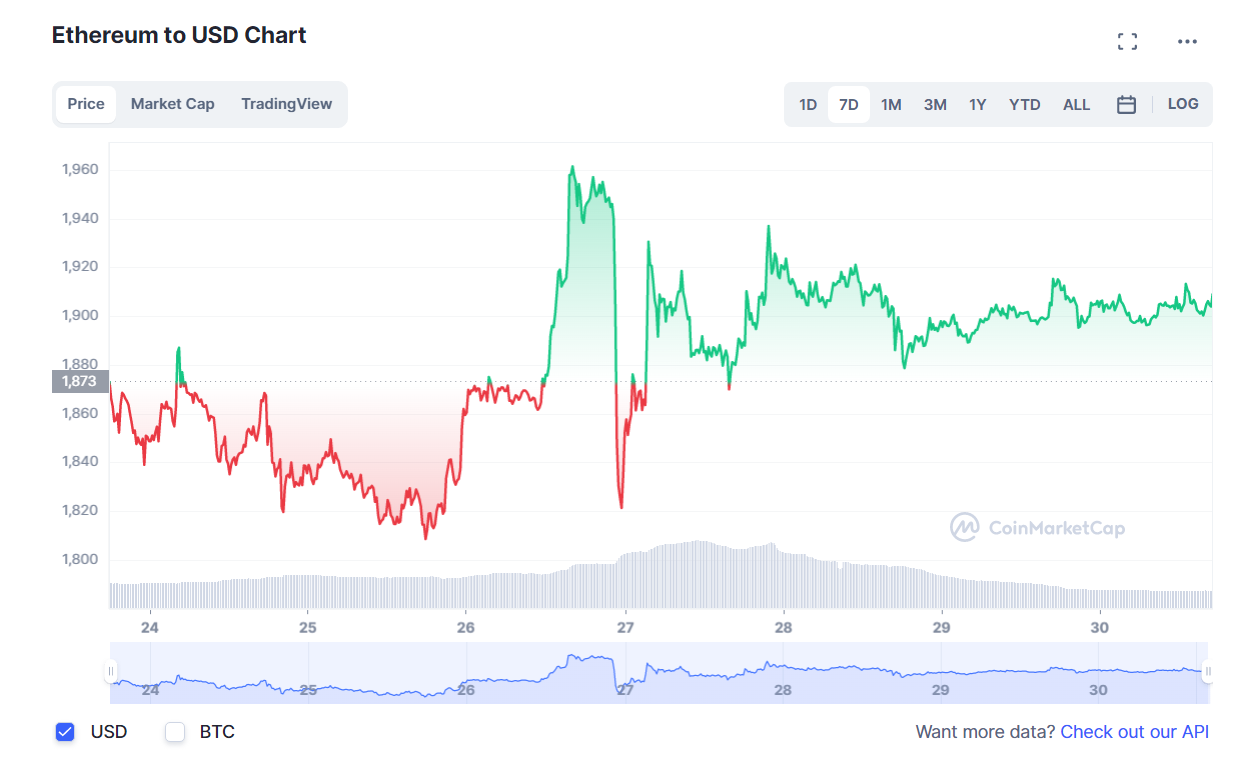
Task: Switch to the Market Cap tab
Action: coord(172,104)
